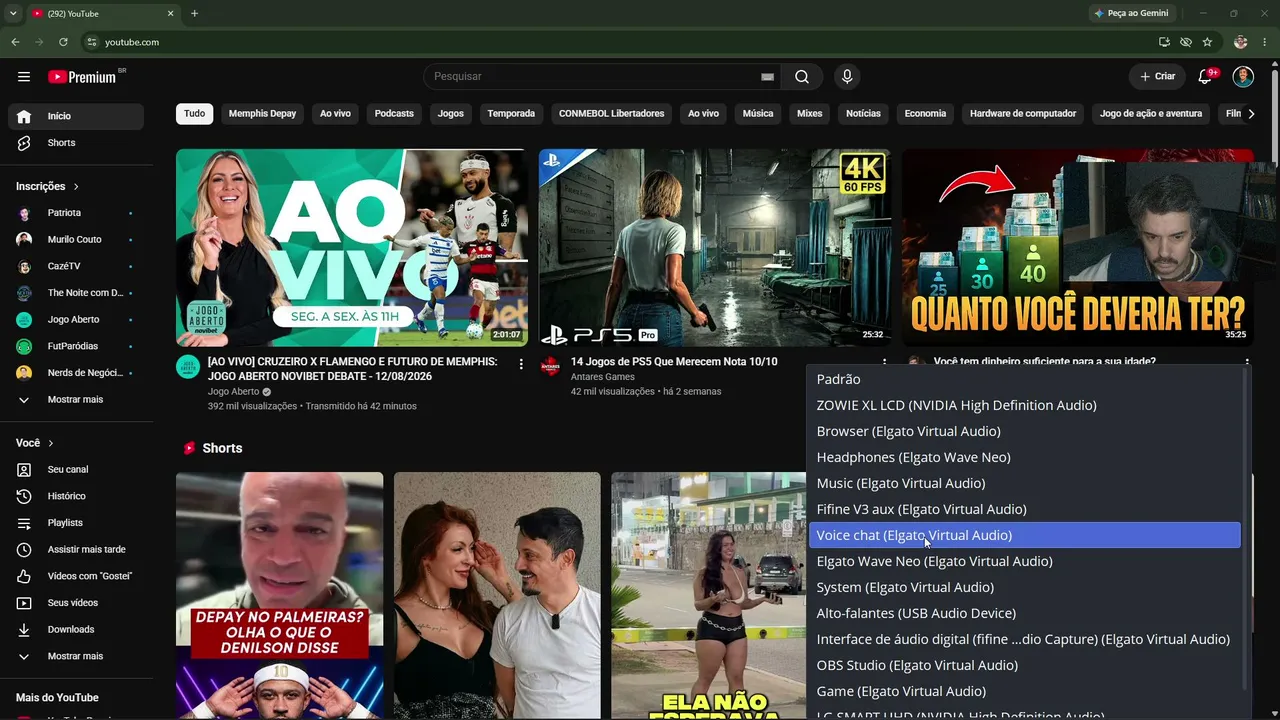Open Assistir mais tarde list
The width and height of the screenshot is (1280, 720).
point(76,549)
